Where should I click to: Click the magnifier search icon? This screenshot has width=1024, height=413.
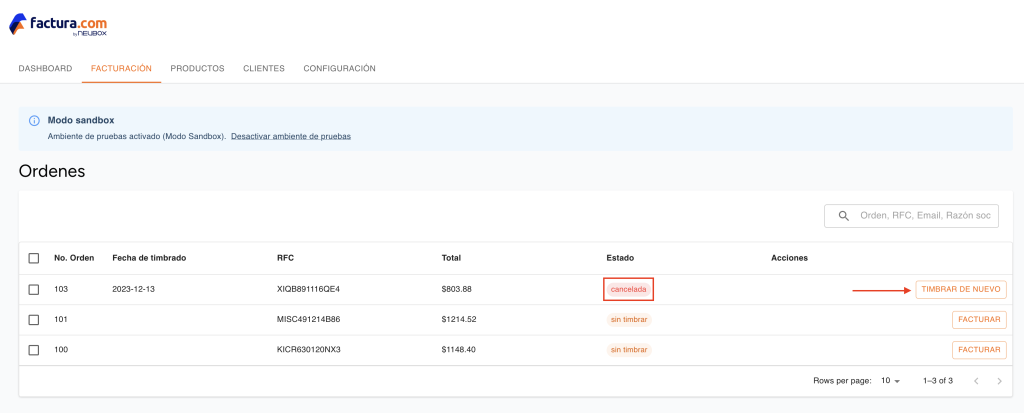click(844, 216)
